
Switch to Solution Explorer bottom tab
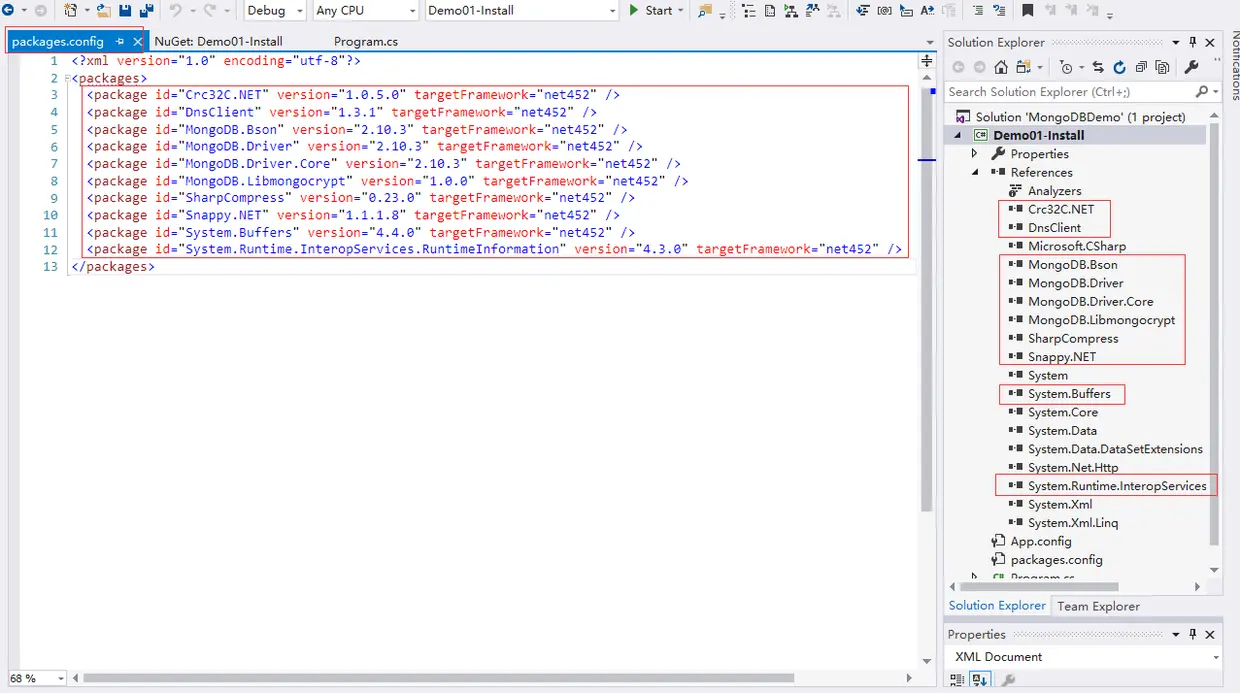tap(997, 605)
